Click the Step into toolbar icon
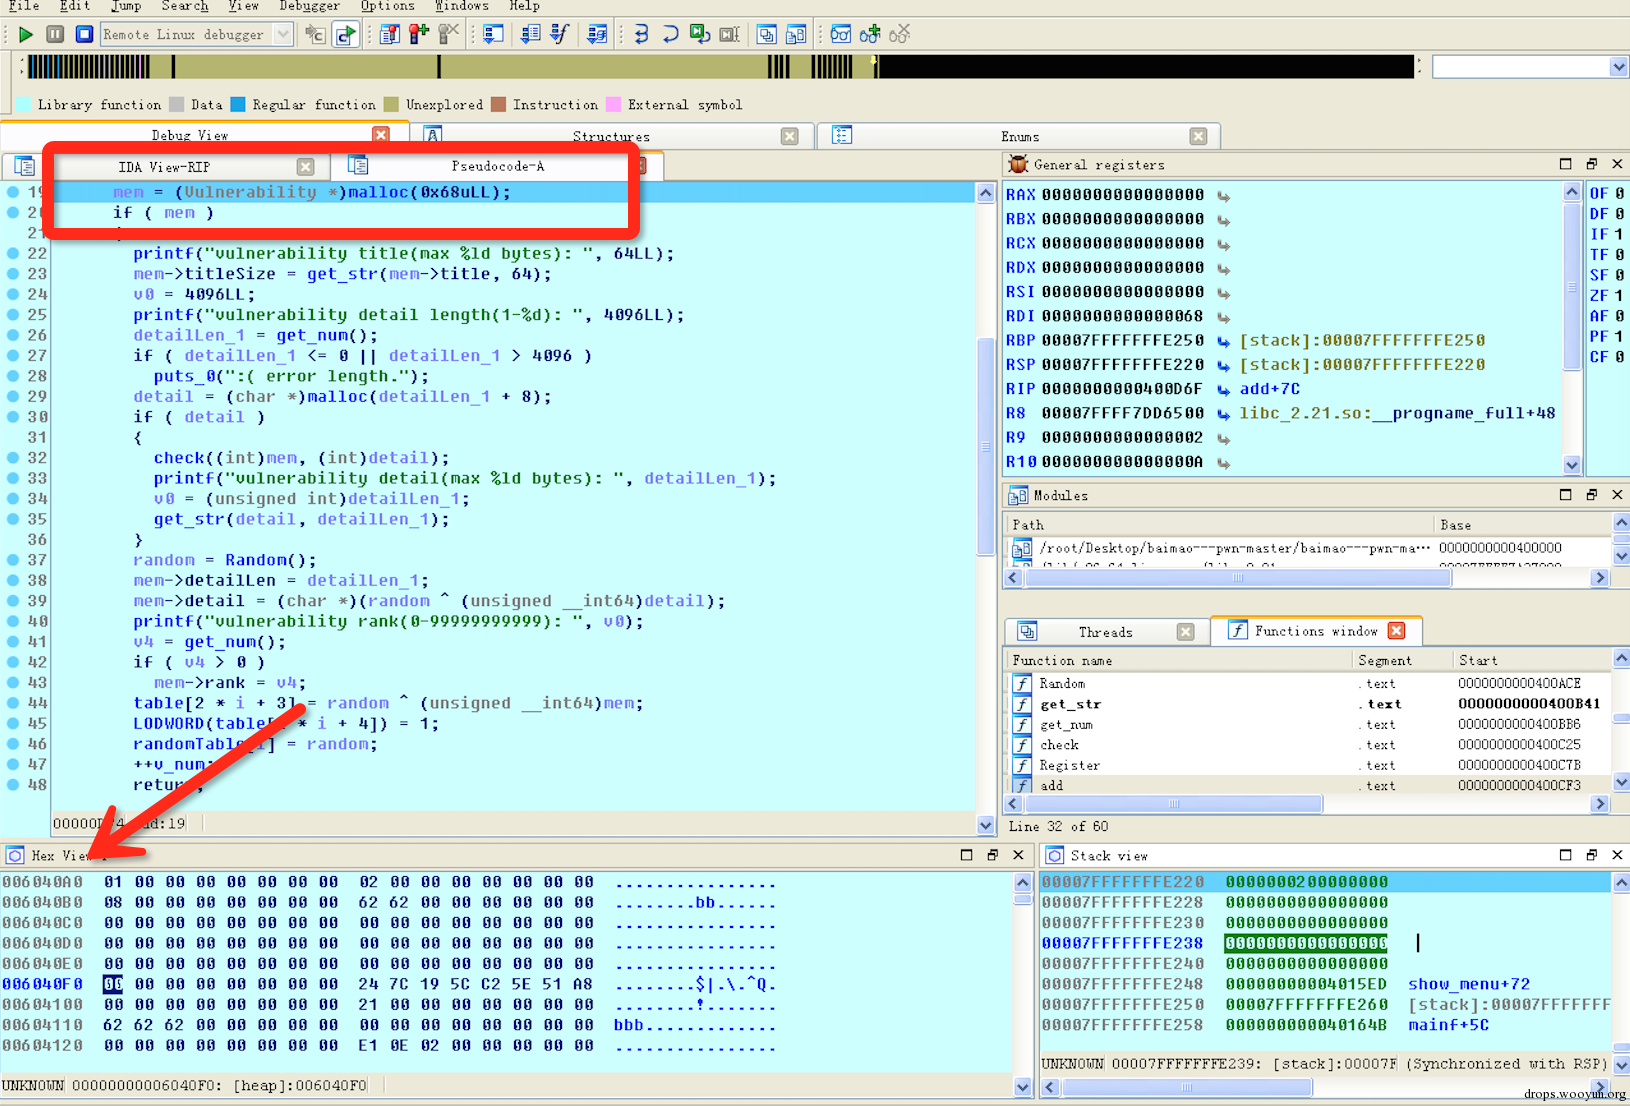Image resolution: width=1630 pixels, height=1106 pixels. click(641, 35)
